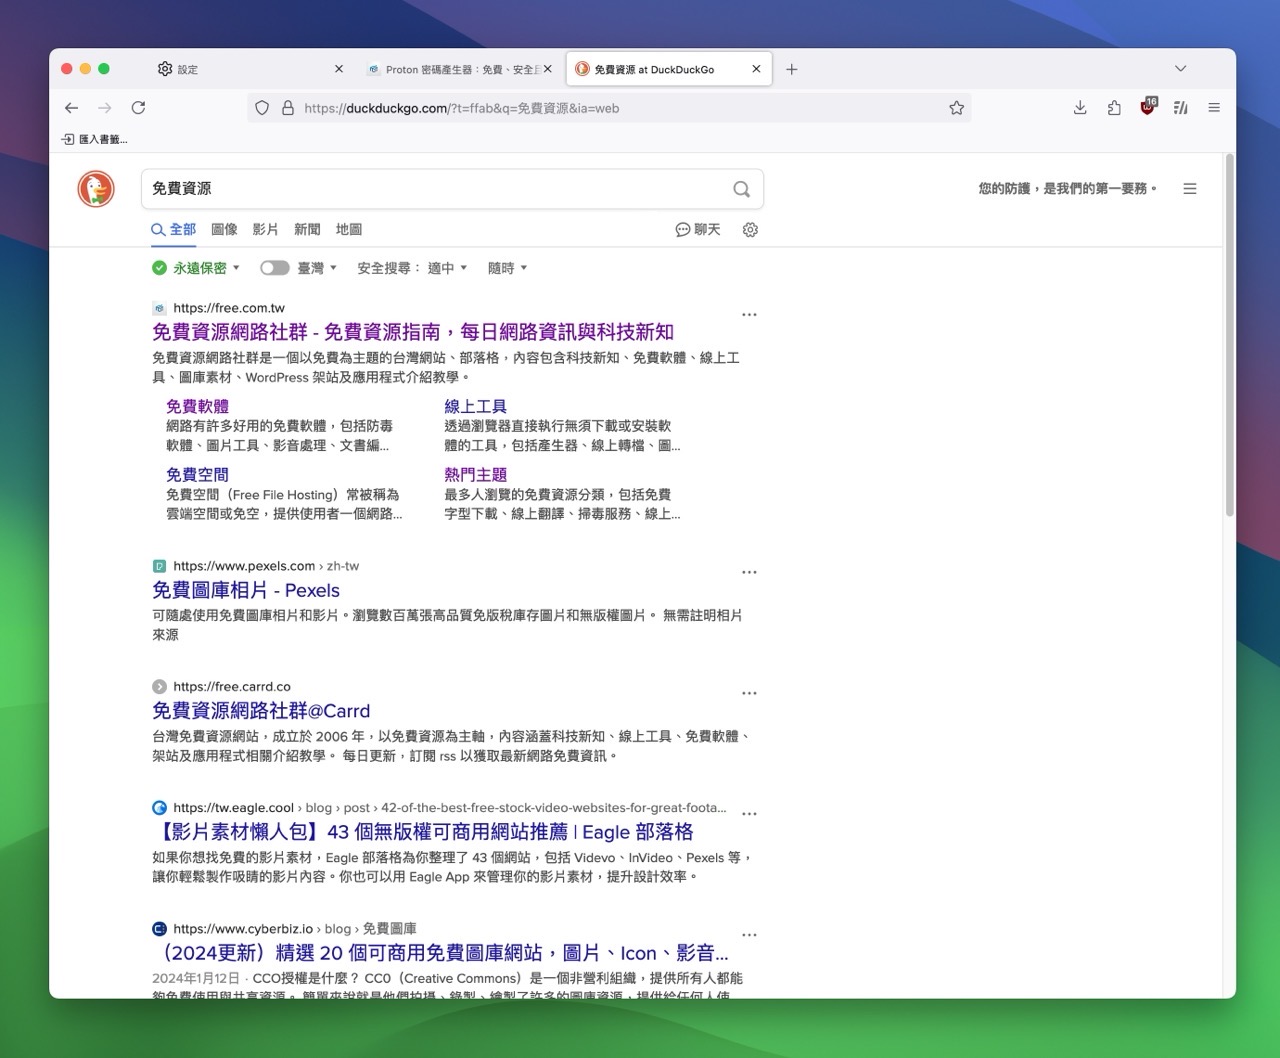Screen dimensions: 1280x1058
Task: Switch to Proton 密碼產生器 tab
Action: point(459,69)
